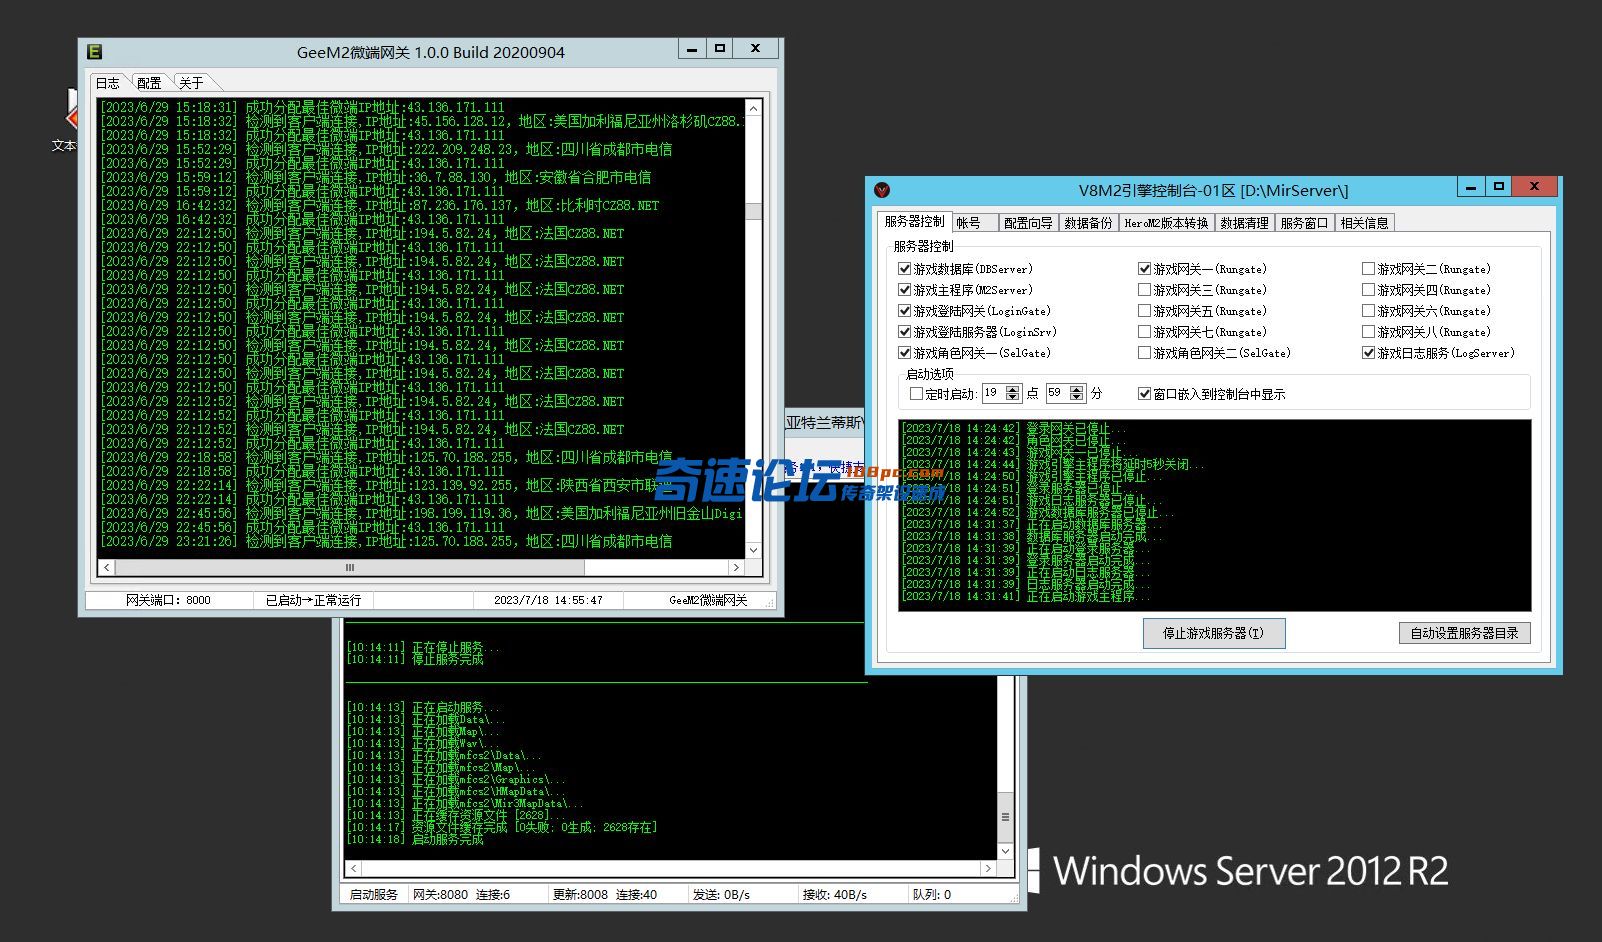Increase the minute value with the up arrow
The height and width of the screenshot is (942, 1602).
[1077, 389]
